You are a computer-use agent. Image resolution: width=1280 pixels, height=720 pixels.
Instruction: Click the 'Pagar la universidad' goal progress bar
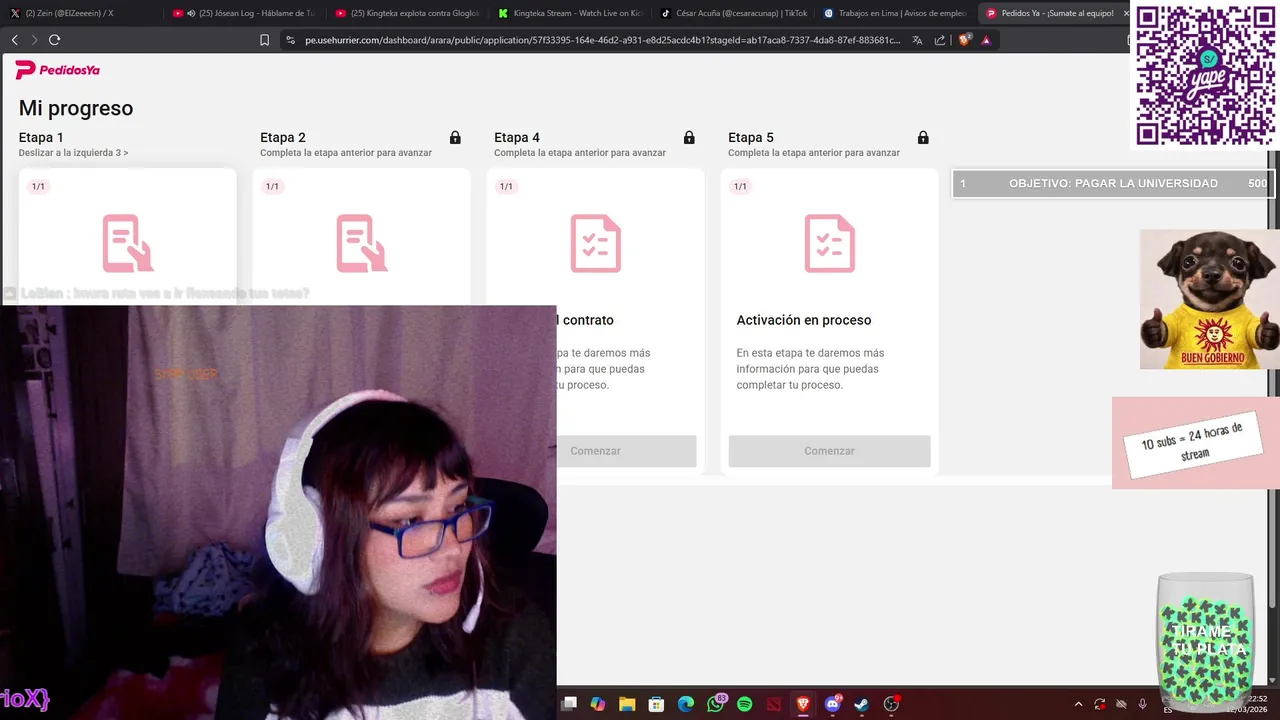[1113, 183]
